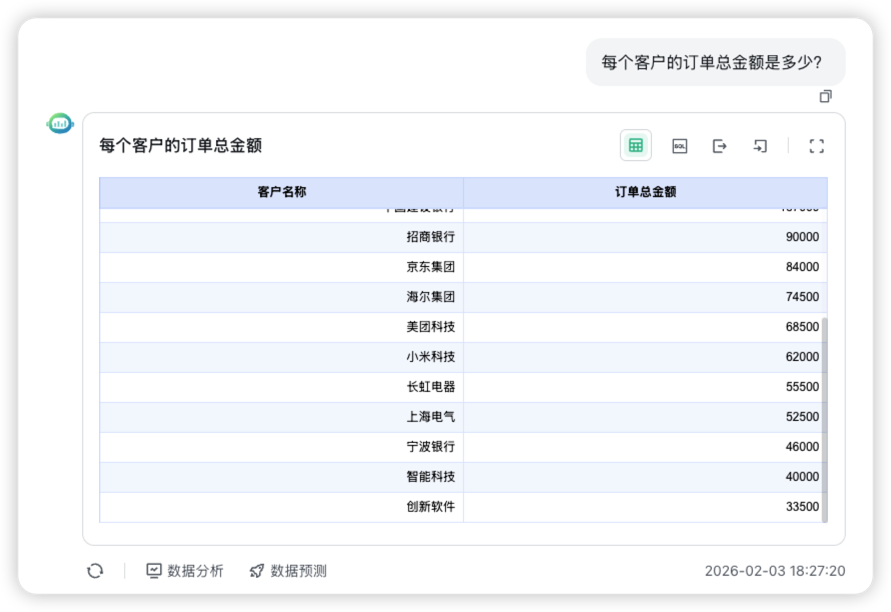Viewport: 891px width, 612px height.
Task: Select the 订单总金额 column header
Action: [643, 192]
